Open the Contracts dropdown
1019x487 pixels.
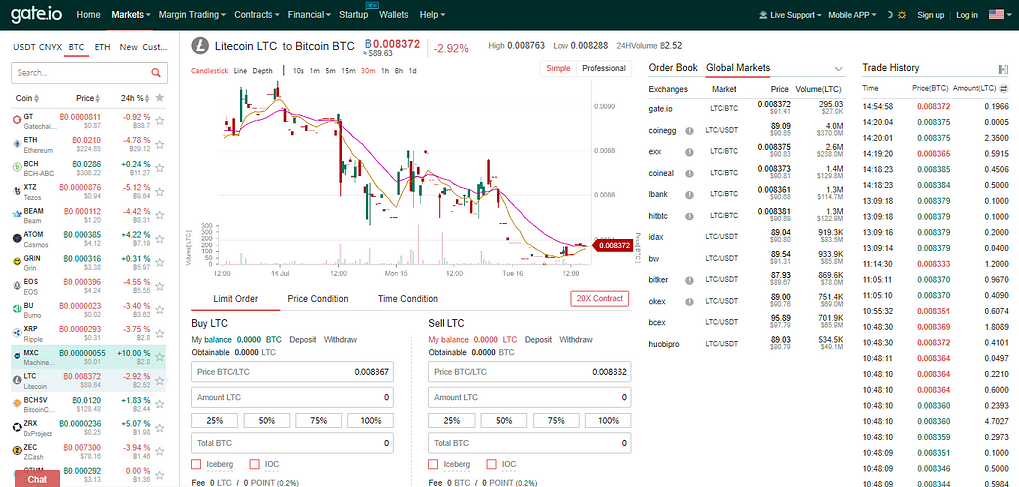(257, 14)
